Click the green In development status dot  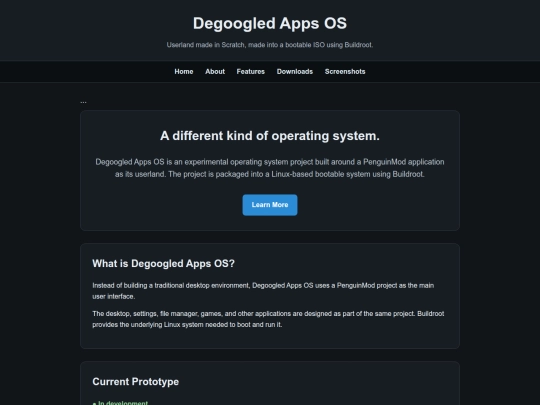pos(94,403)
